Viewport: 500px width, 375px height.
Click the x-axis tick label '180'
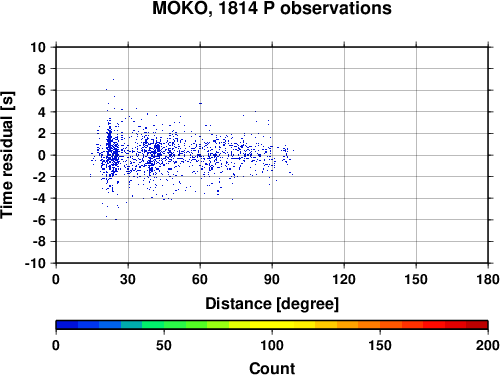[488, 279]
